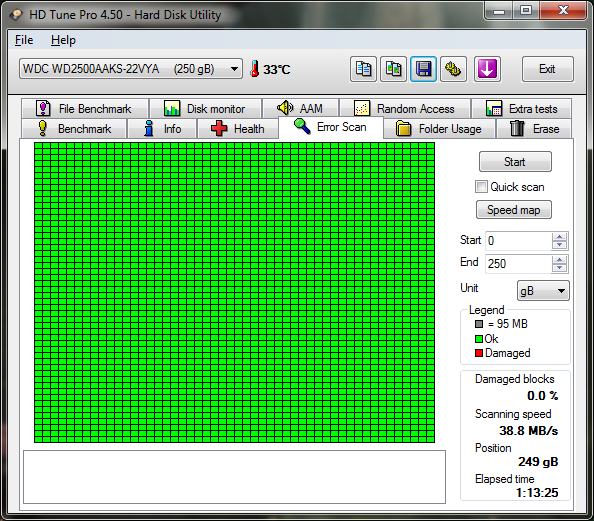Enable the Quick scan checkbox
Screen dimensions: 594x521
tap(481, 187)
